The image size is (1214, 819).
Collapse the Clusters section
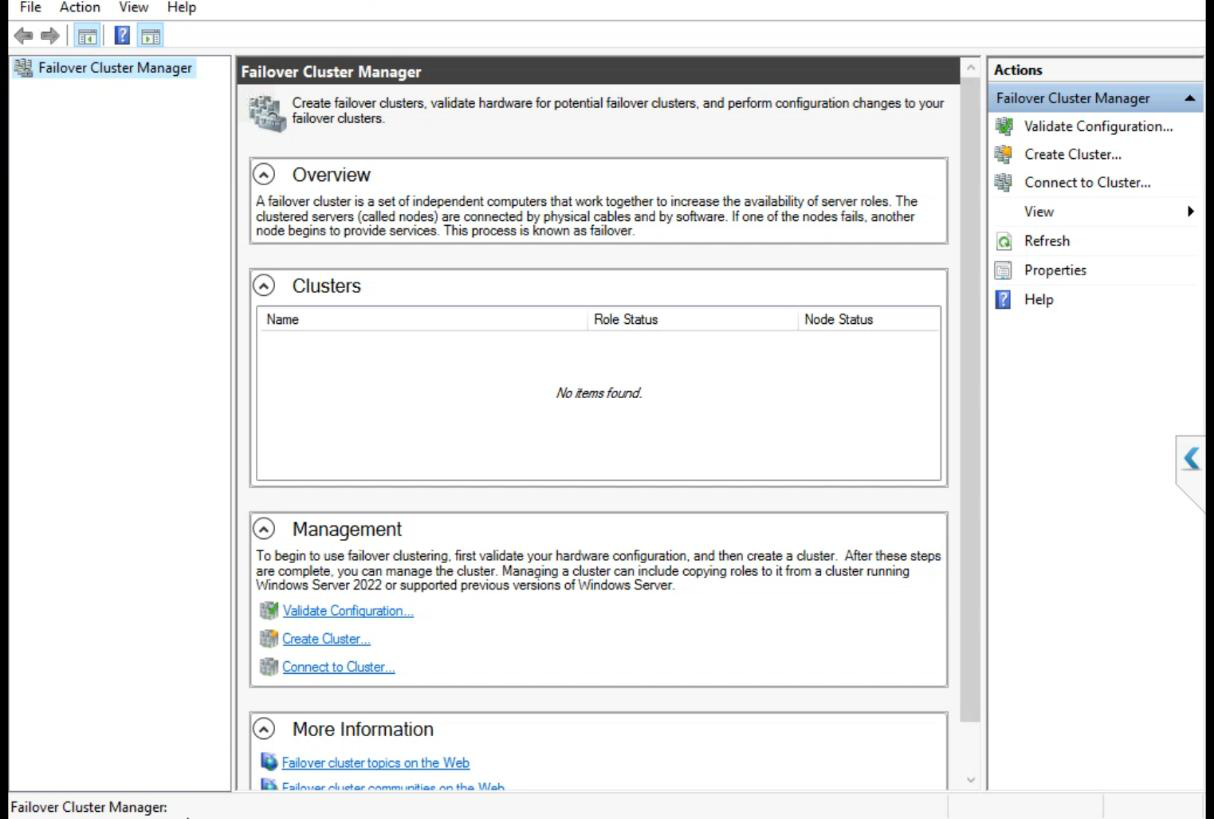click(265, 286)
